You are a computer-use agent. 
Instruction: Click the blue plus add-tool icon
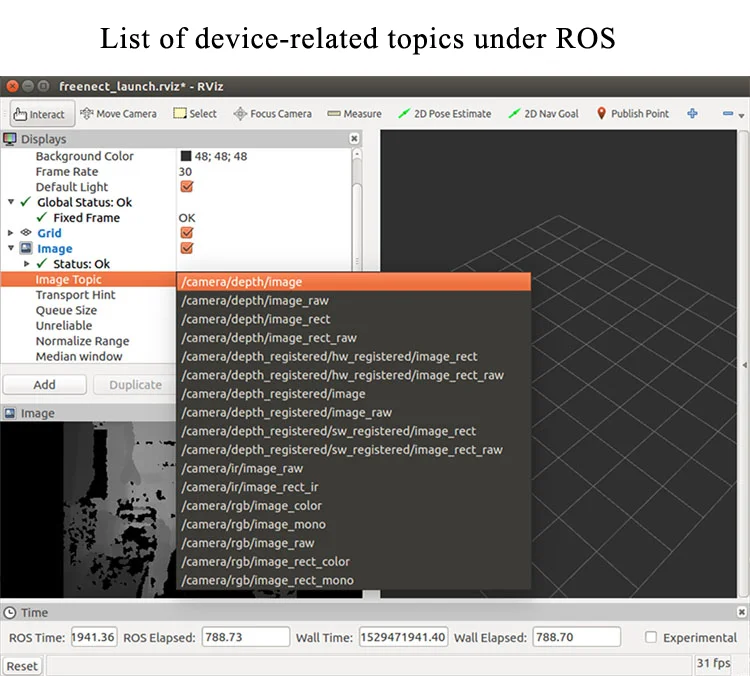click(692, 113)
